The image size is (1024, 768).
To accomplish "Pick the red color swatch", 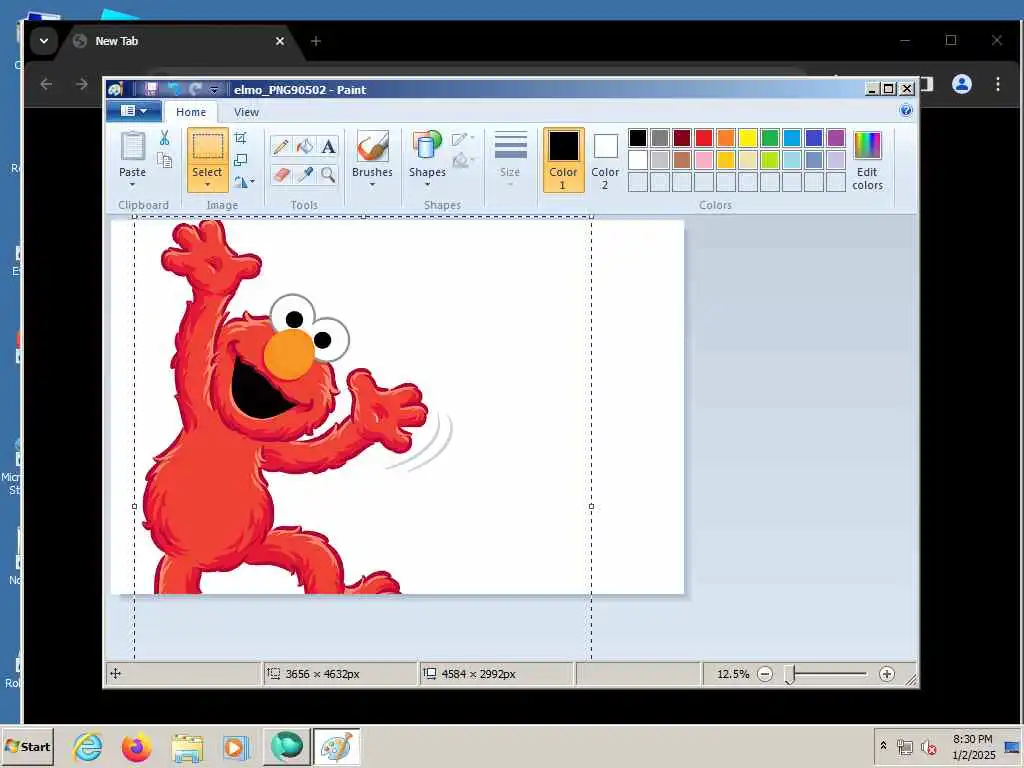I will pyautogui.click(x=704, y=138).
